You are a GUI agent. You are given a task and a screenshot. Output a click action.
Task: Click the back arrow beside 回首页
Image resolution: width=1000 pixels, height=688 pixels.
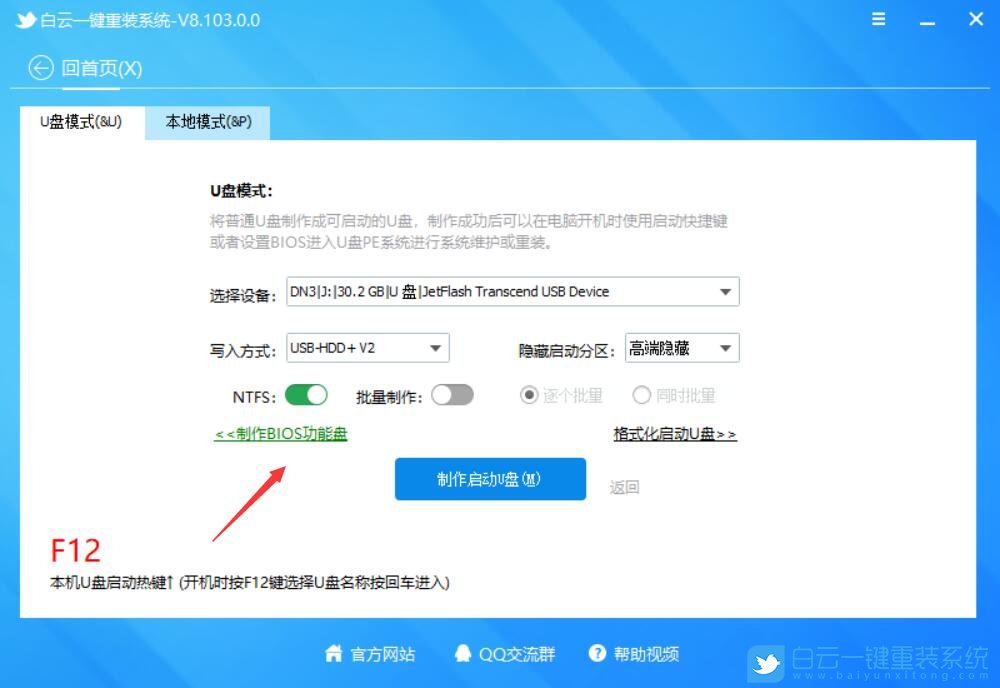coord(40,68)
